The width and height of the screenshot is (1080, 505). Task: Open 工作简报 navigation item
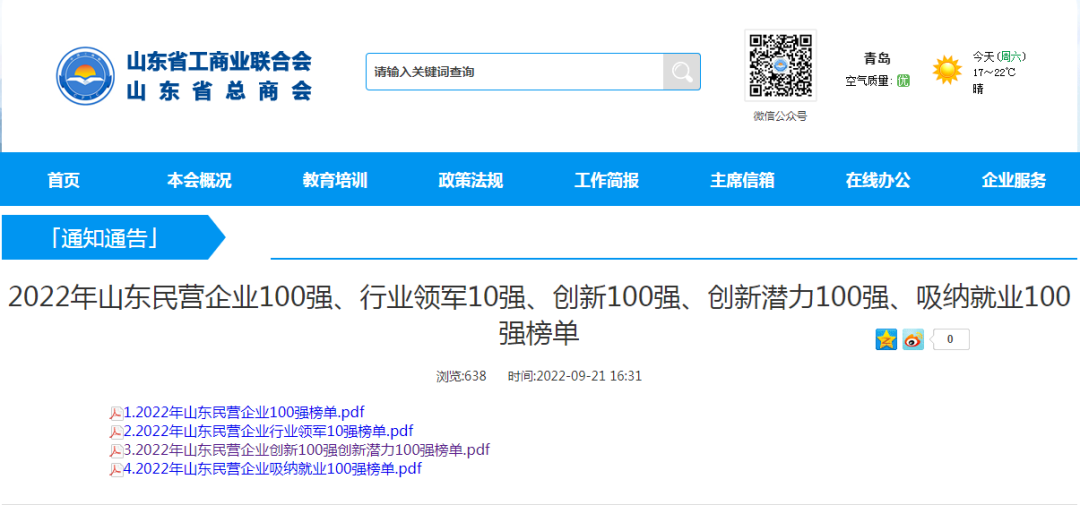tap(606, 181)
